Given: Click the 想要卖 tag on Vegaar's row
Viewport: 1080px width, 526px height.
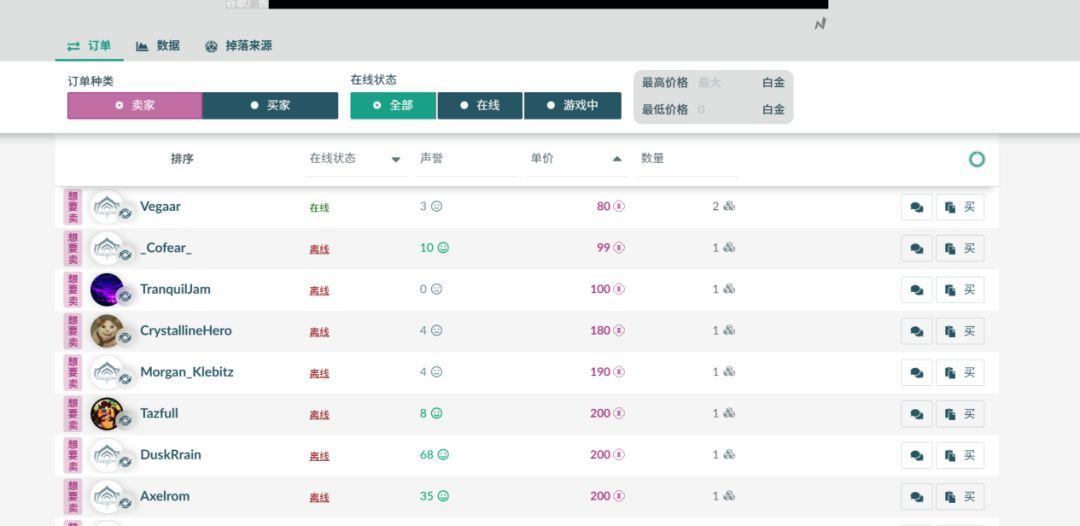Looking at the screenshot, I should (73, 207).
